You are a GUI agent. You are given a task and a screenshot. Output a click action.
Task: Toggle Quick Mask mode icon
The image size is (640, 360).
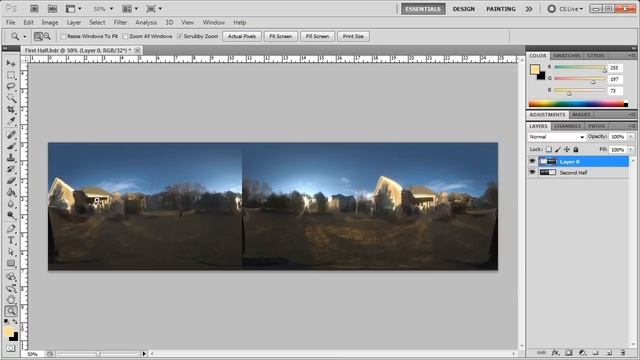point(11,348)
